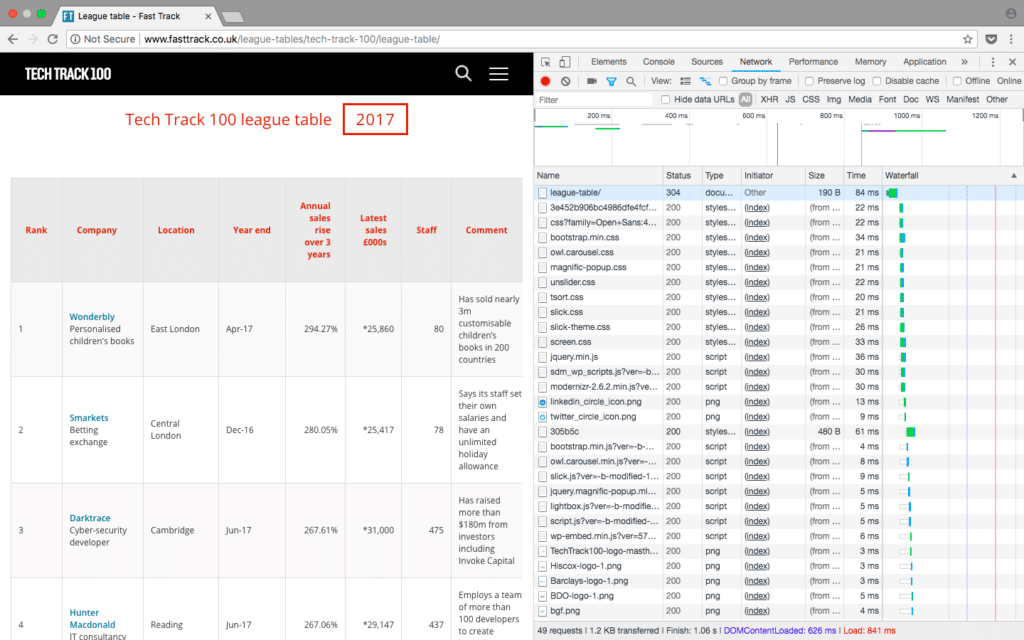Open a new browser tab
Screen dimensions: 1024x640
point(232,17)
